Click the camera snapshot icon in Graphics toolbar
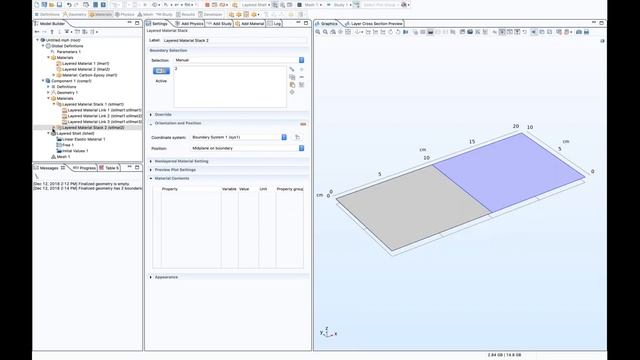 tap(579, 32)
